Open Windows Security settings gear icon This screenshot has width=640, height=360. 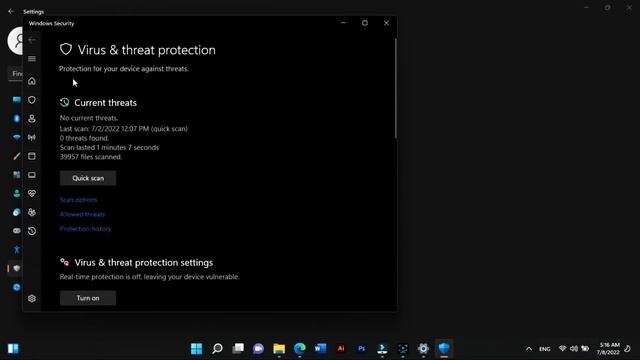point(32,298)
